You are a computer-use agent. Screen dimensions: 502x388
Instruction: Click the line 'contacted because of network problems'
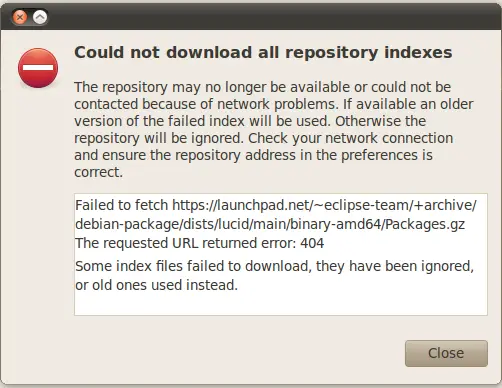point(273,104)
